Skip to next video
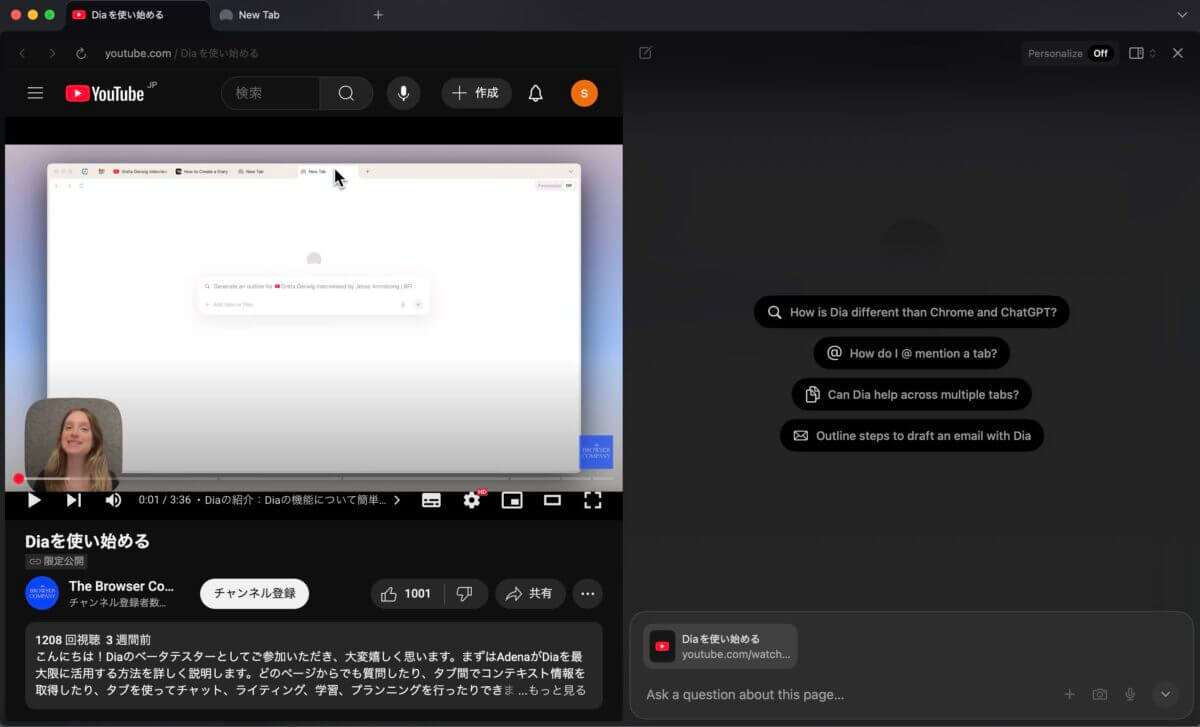The height and width of the screenshot is (727, 1200). pos(74,500)
